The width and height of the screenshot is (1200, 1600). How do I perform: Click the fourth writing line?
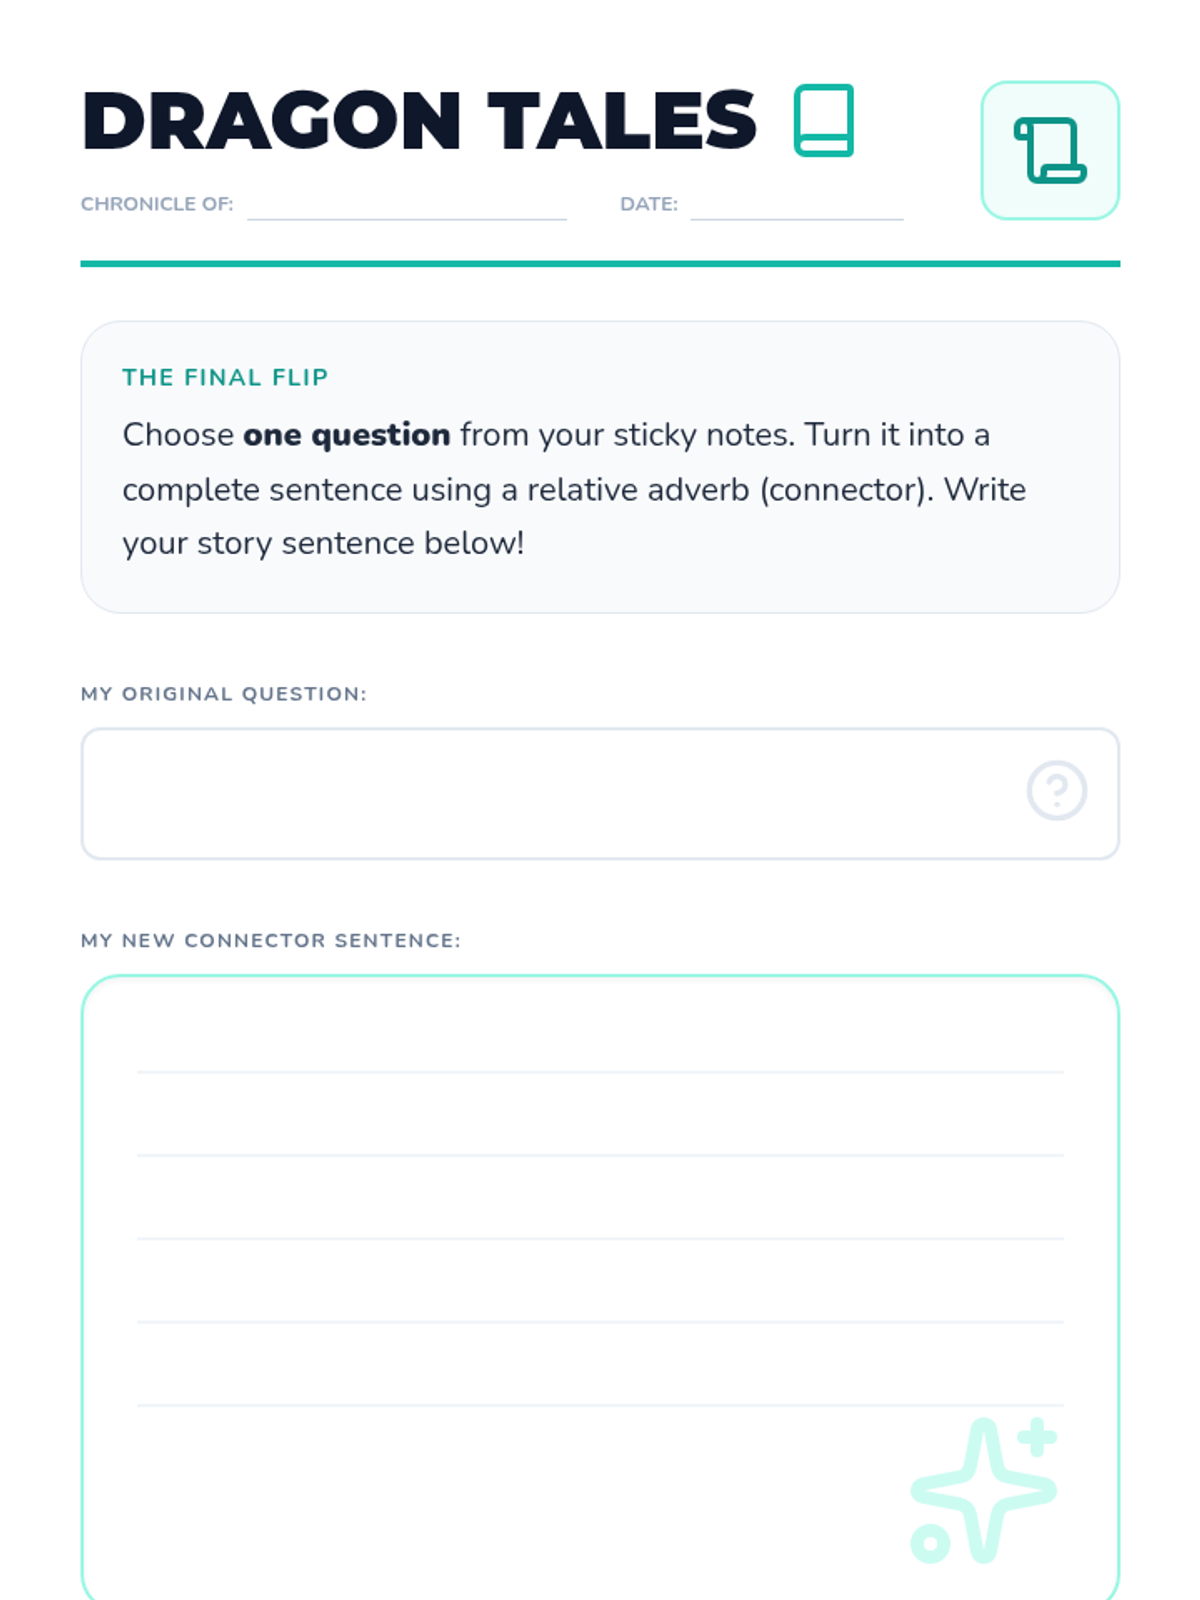pyautogui.click(x=600, y=1322)
